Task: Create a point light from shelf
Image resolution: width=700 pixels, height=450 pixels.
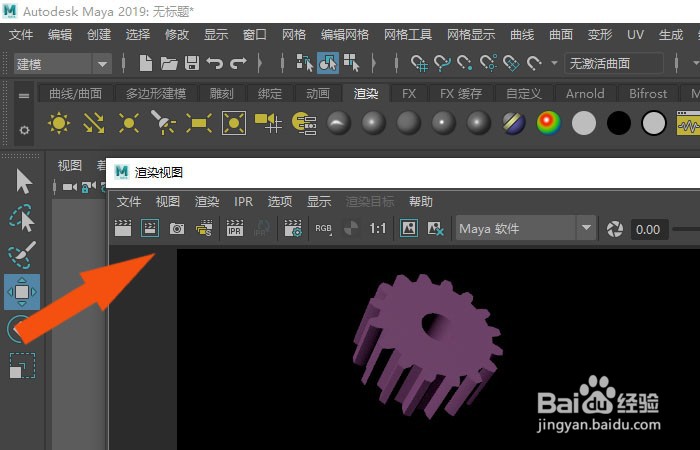Action: (129, 123)
